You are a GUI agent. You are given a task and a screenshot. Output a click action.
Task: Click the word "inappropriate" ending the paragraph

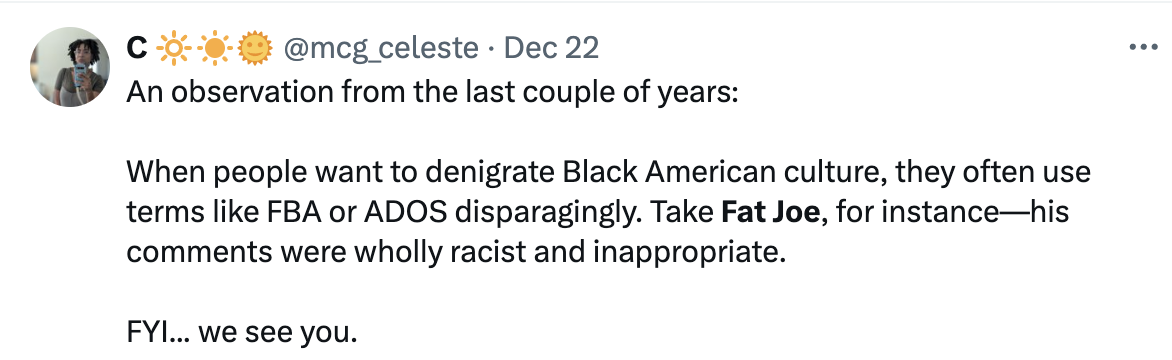(x=689, y=255)
